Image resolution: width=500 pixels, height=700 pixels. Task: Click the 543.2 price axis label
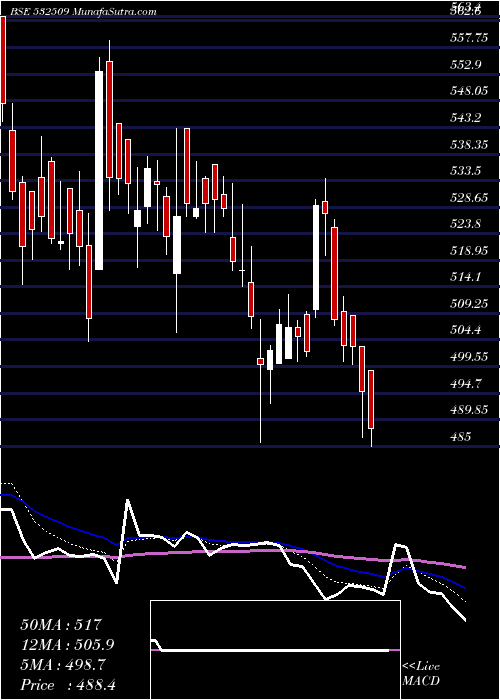466,118
